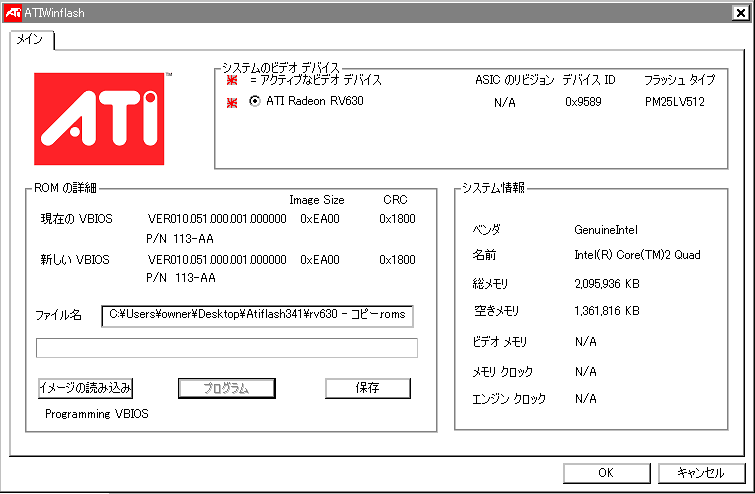The width and height of the screenshot is (755, 494).
Task: Click the プログラム button
Action: (227, 388)
